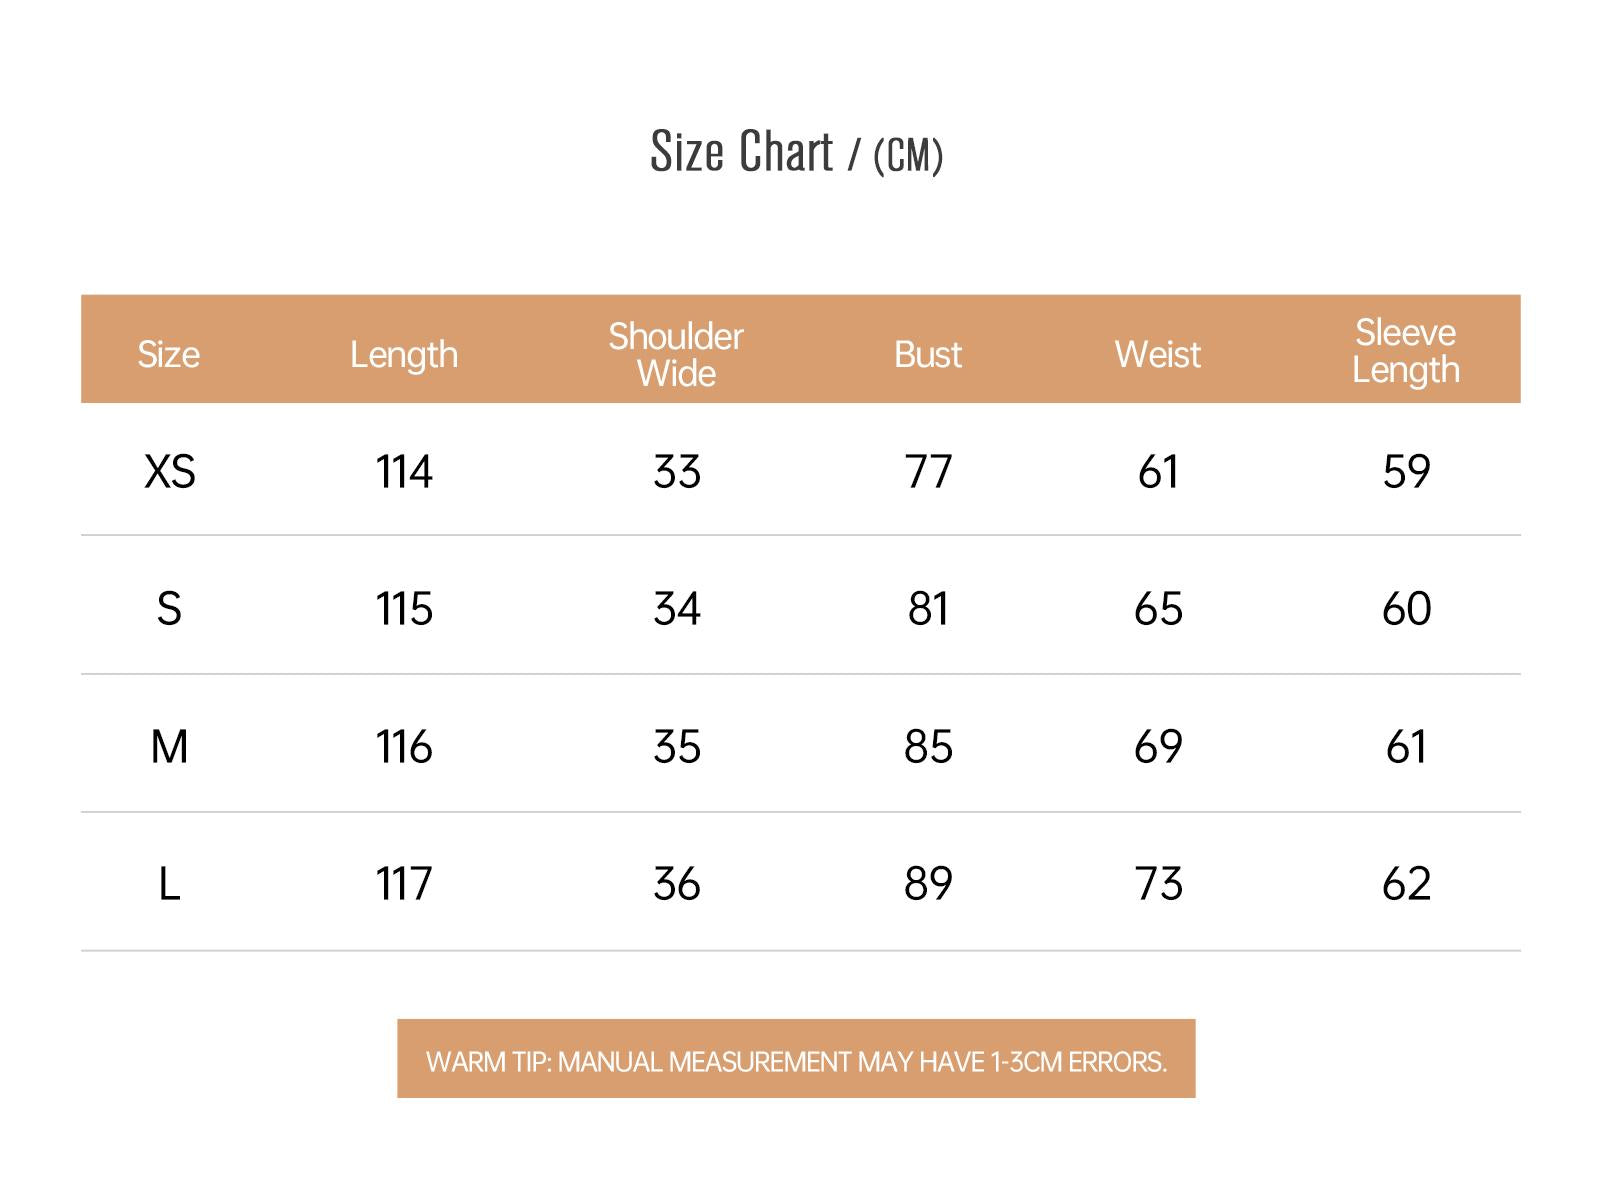Click the Weist column header

pyautogui.click(x=1158, y=354)
